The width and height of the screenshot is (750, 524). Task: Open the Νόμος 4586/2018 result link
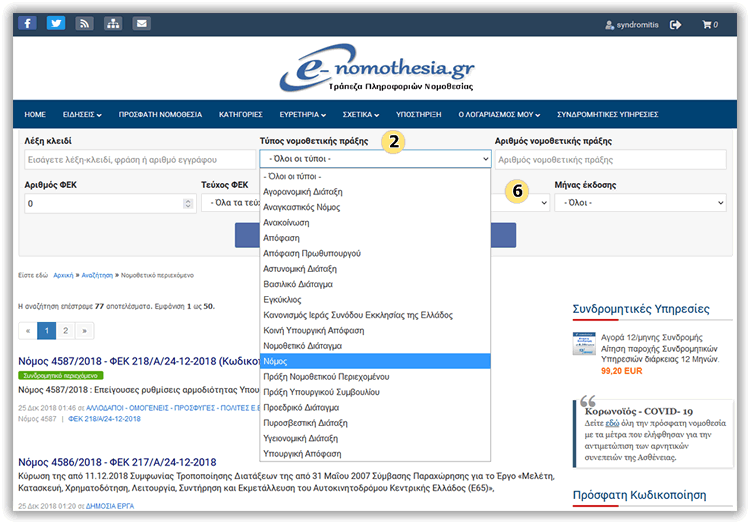[x=117, y=462]
